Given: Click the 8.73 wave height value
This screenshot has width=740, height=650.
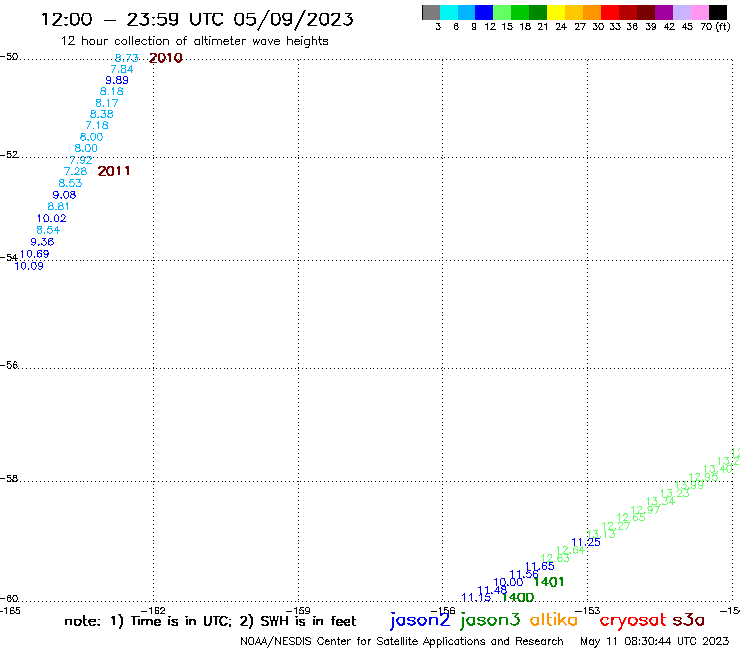Looking at the screenshot, I should click(x=126, y=58).
